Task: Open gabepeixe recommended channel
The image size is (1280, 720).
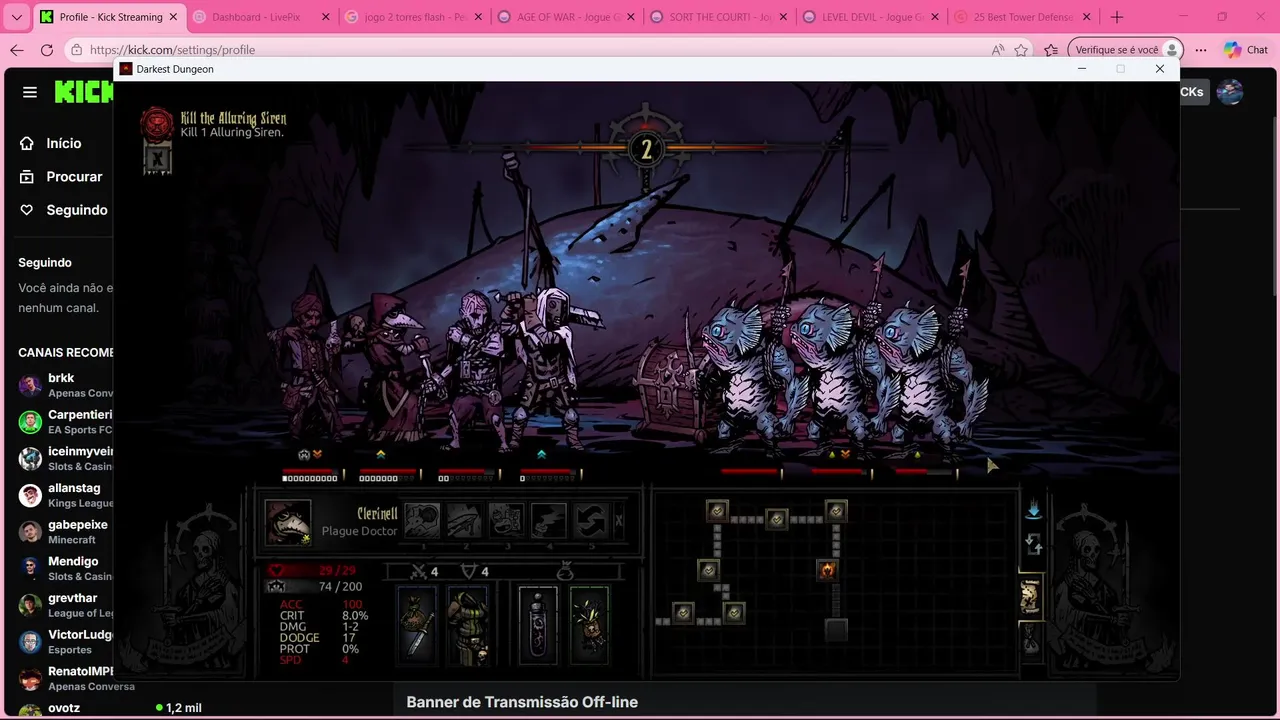Action: click(x=63, y=532)
